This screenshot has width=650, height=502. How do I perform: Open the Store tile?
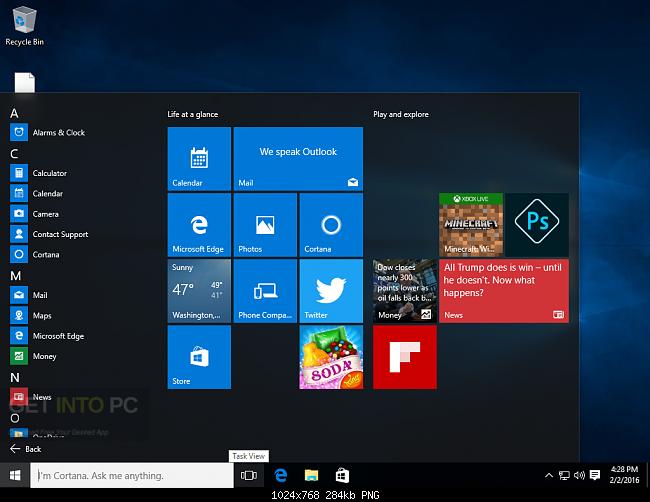199,357
